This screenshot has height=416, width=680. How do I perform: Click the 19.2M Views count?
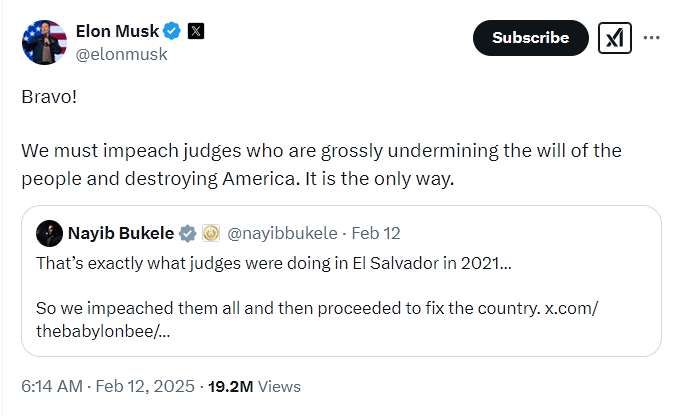[255, 386]
